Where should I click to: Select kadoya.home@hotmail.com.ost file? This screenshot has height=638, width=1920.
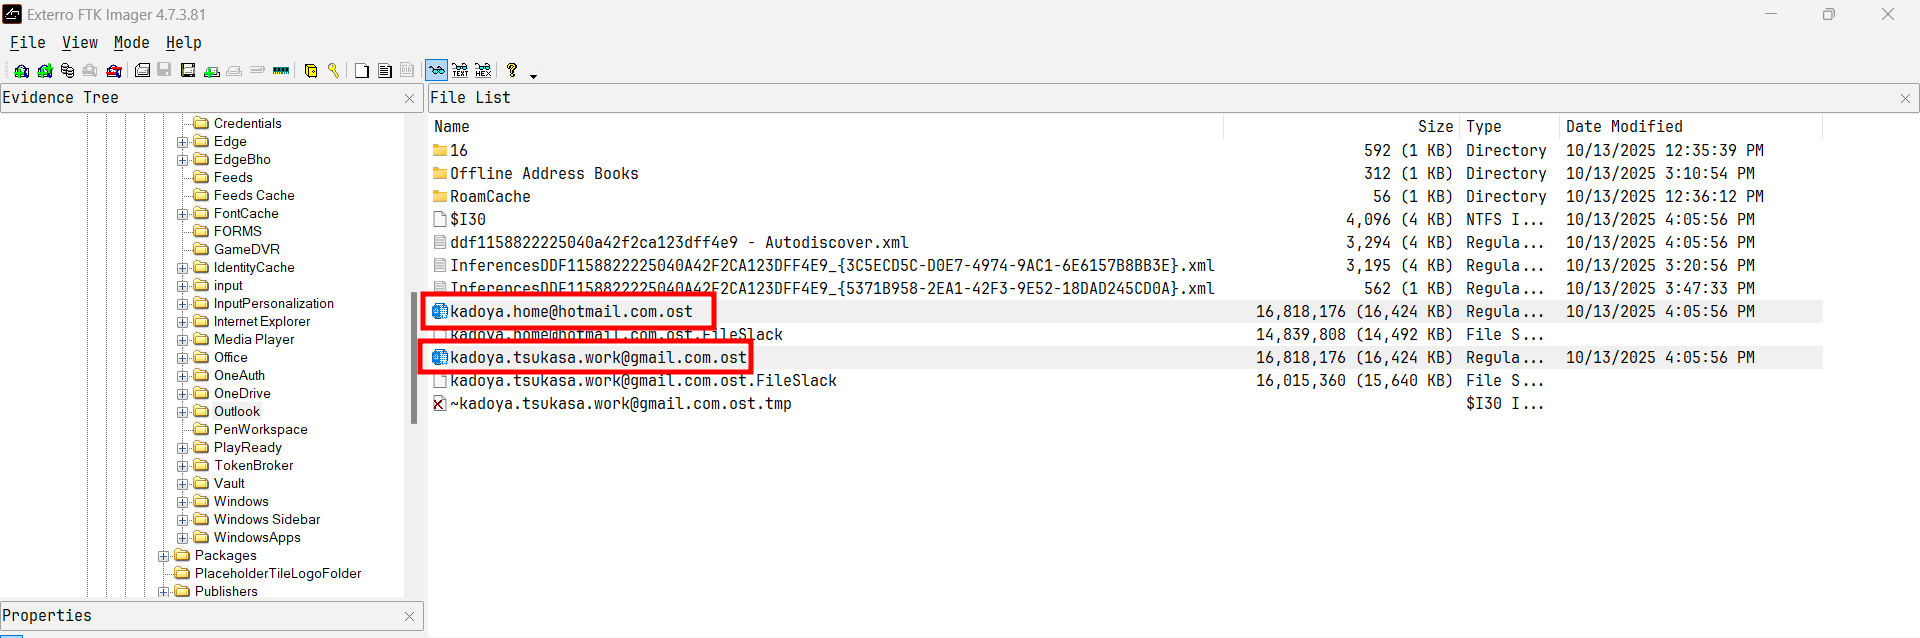(570, 312)
